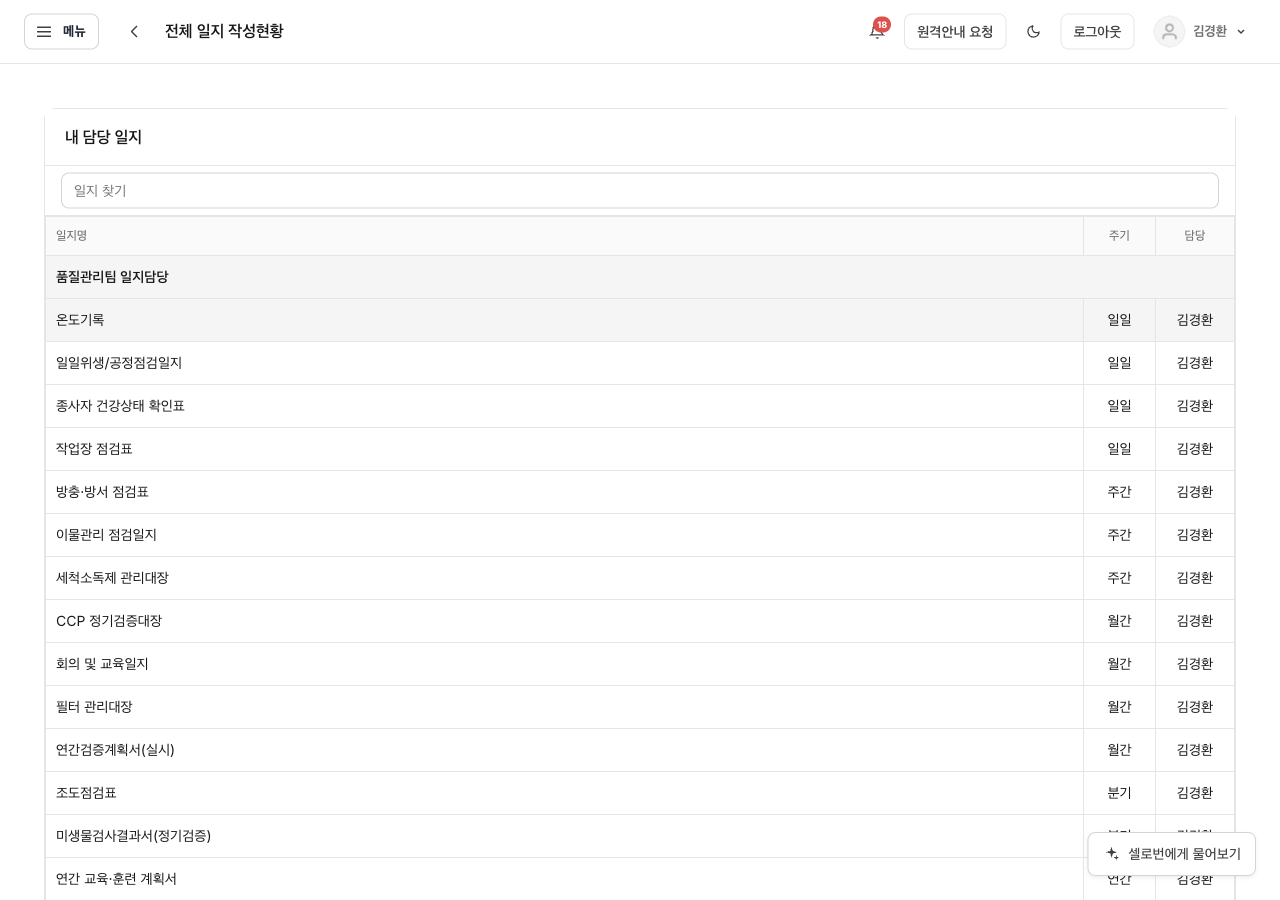Click the user avatar icon
The image size is (1280, 900).
(1169, 31)
